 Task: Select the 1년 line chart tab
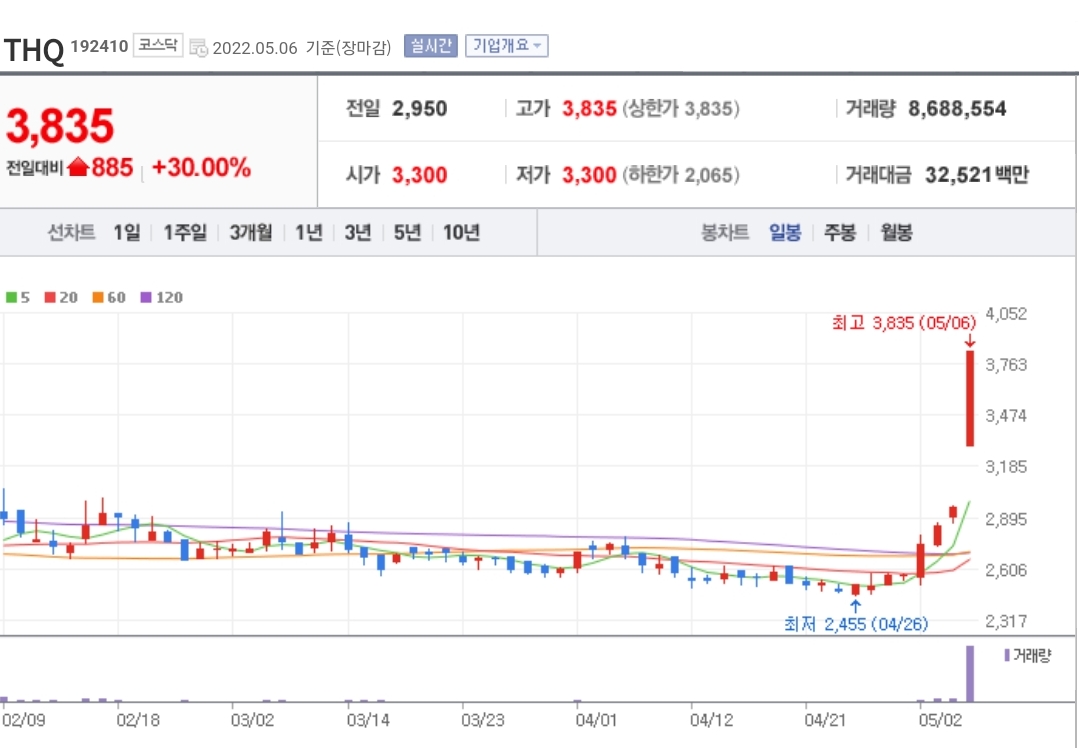pyautogui.click(x=309, y=233)
